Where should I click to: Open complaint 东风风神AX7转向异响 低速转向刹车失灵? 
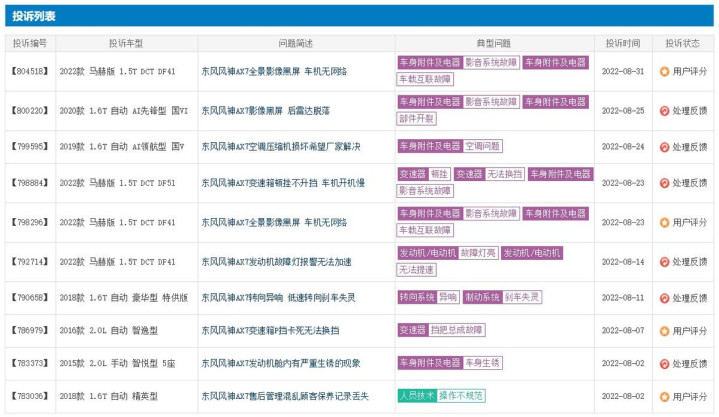tap(278, 298)
